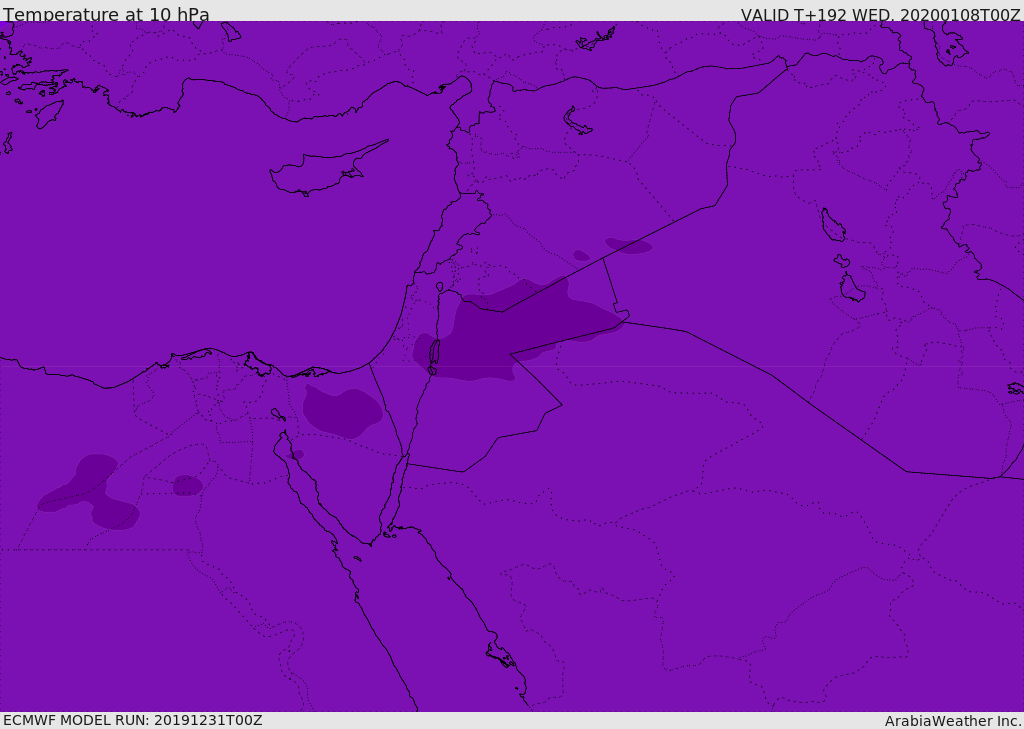Image resolution: width=1024 pixels, height=729 pixels.
Task: Click the large lake in eastern Iraq
Action: coord(833,225)
